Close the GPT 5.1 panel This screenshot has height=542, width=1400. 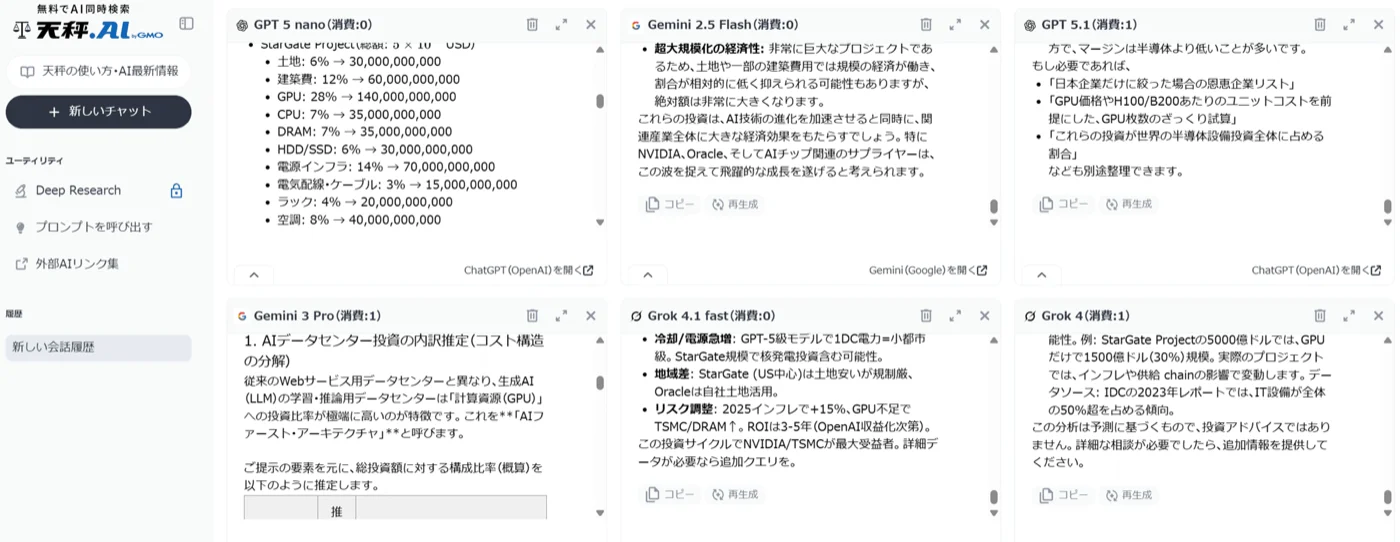(1378, 24)
